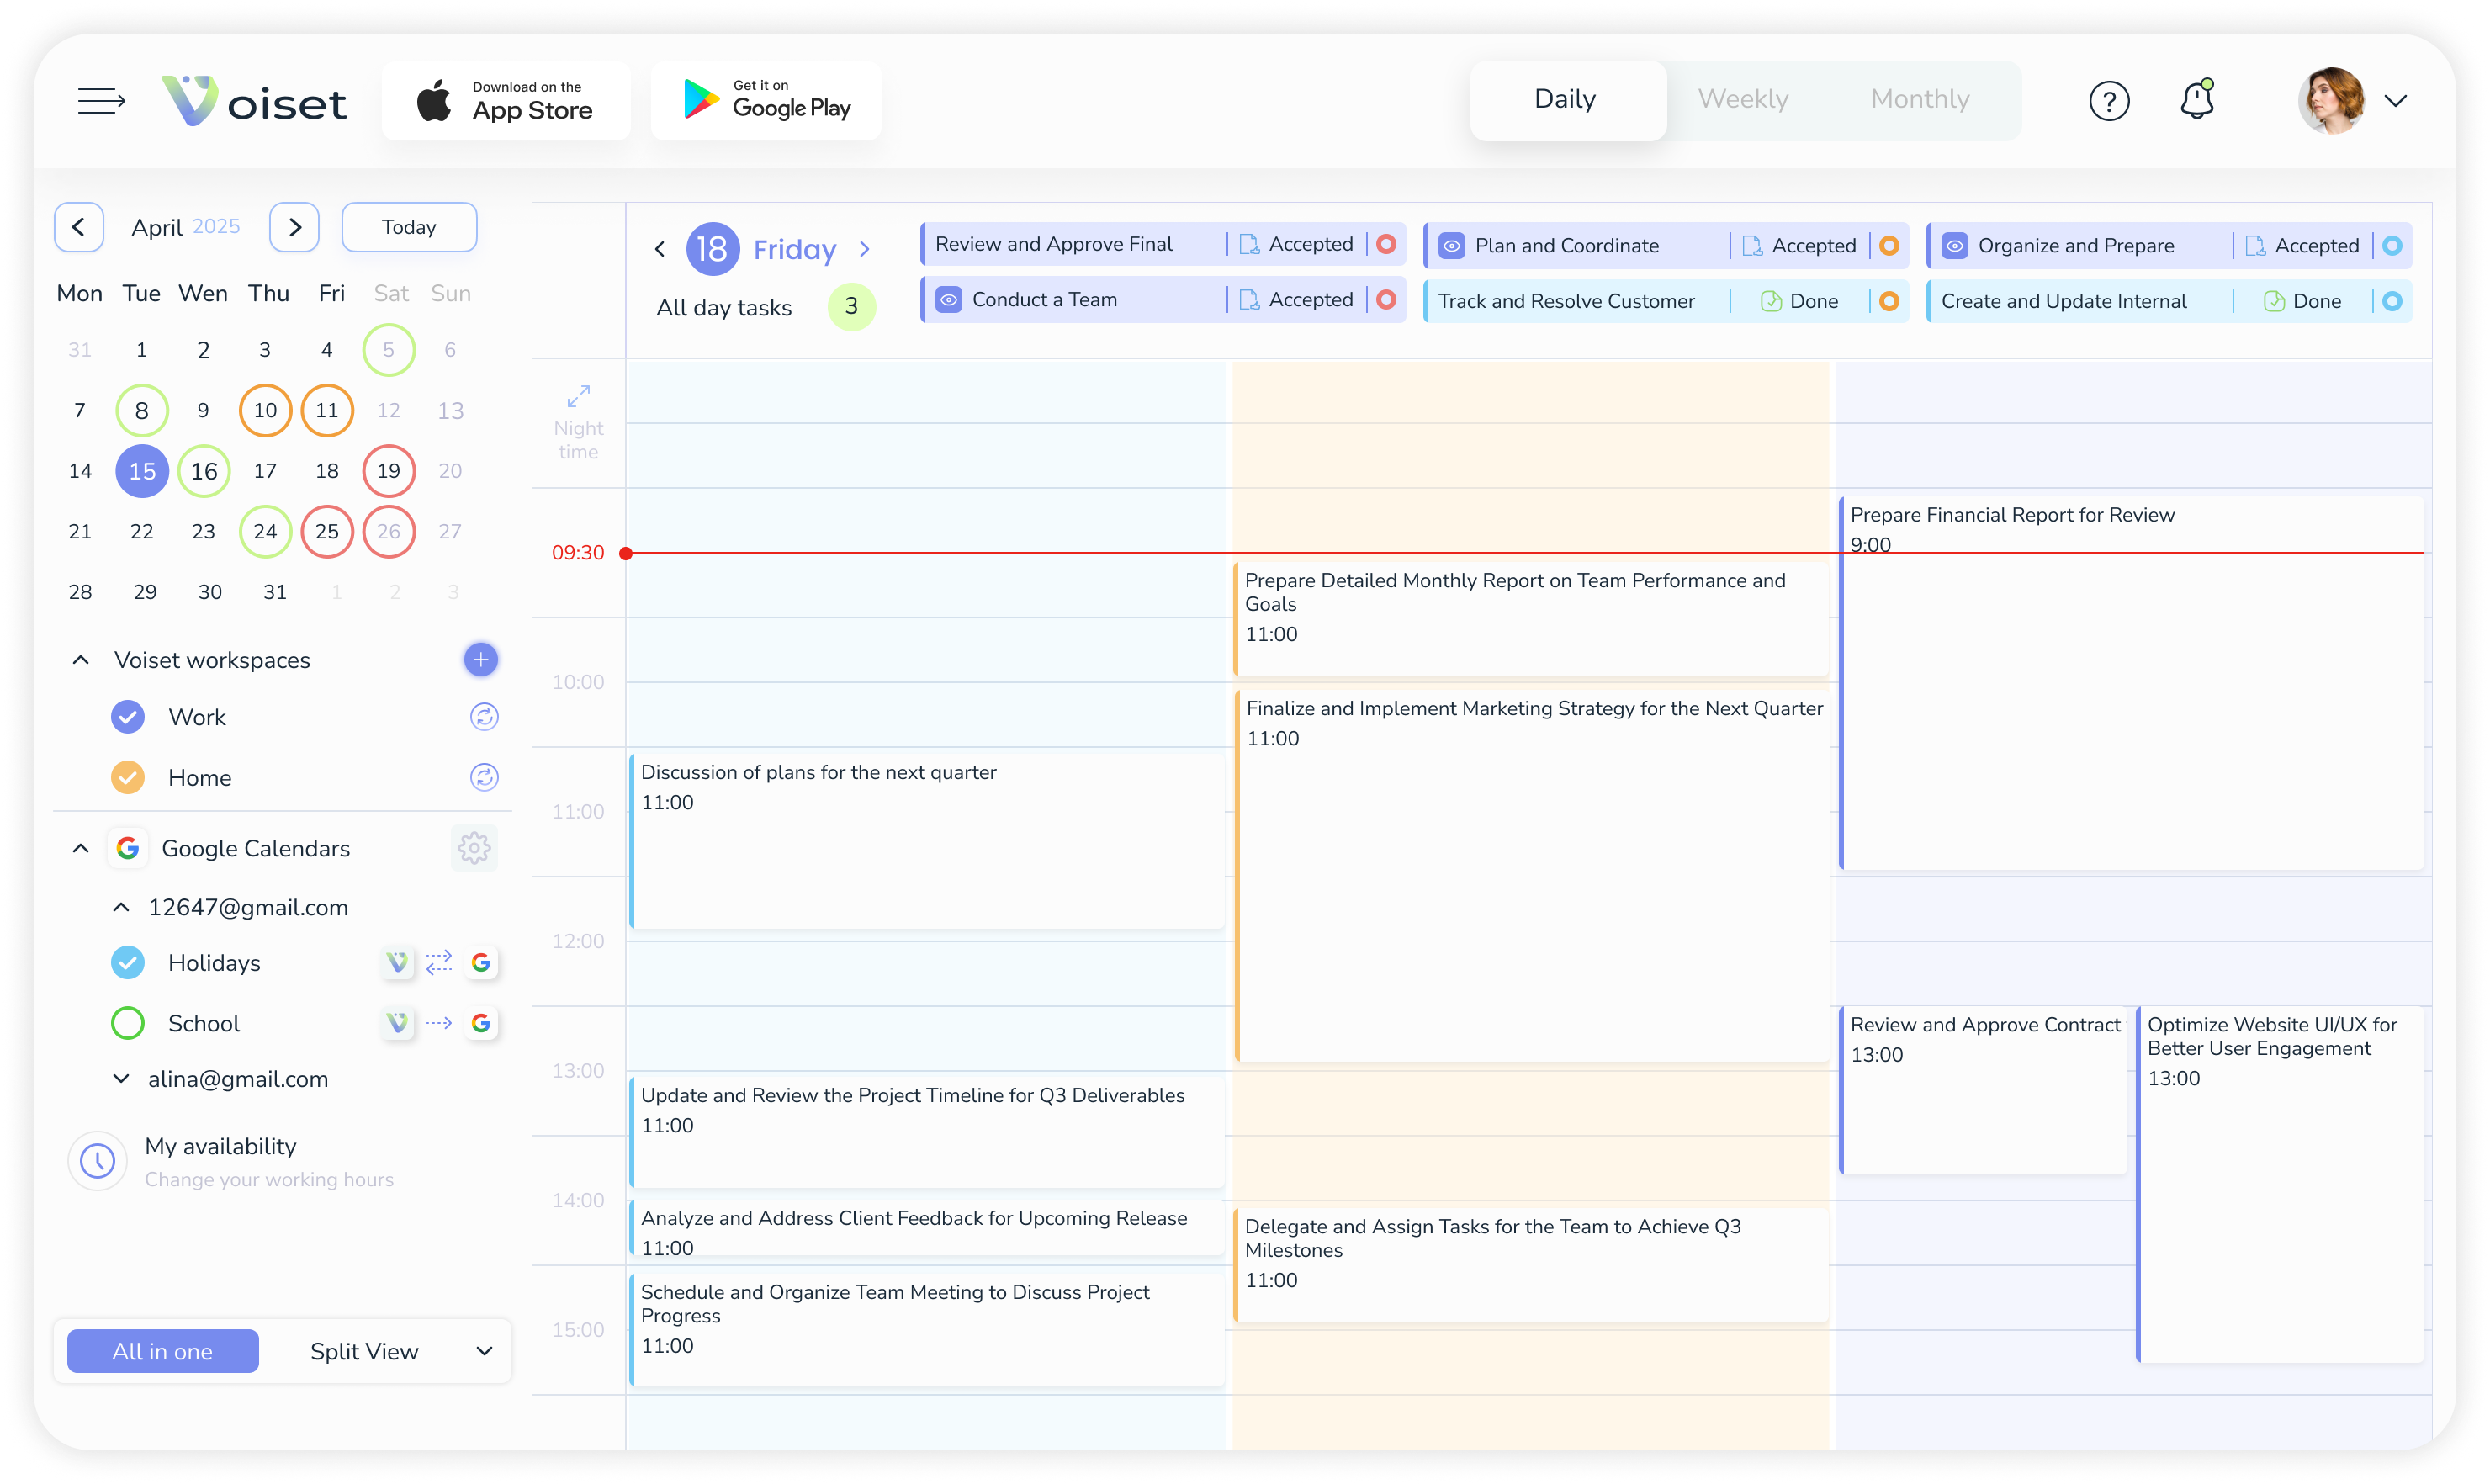Collapse the 12647@gmail.com account

[120, 907]
